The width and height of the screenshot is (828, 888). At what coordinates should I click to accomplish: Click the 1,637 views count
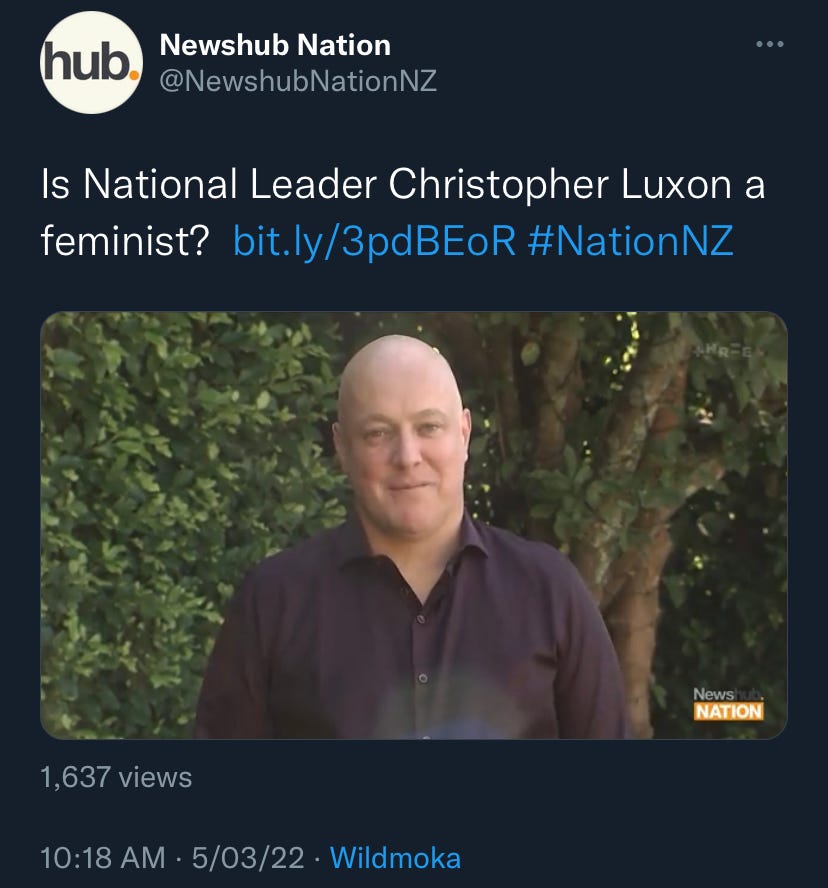coord(116,777)
